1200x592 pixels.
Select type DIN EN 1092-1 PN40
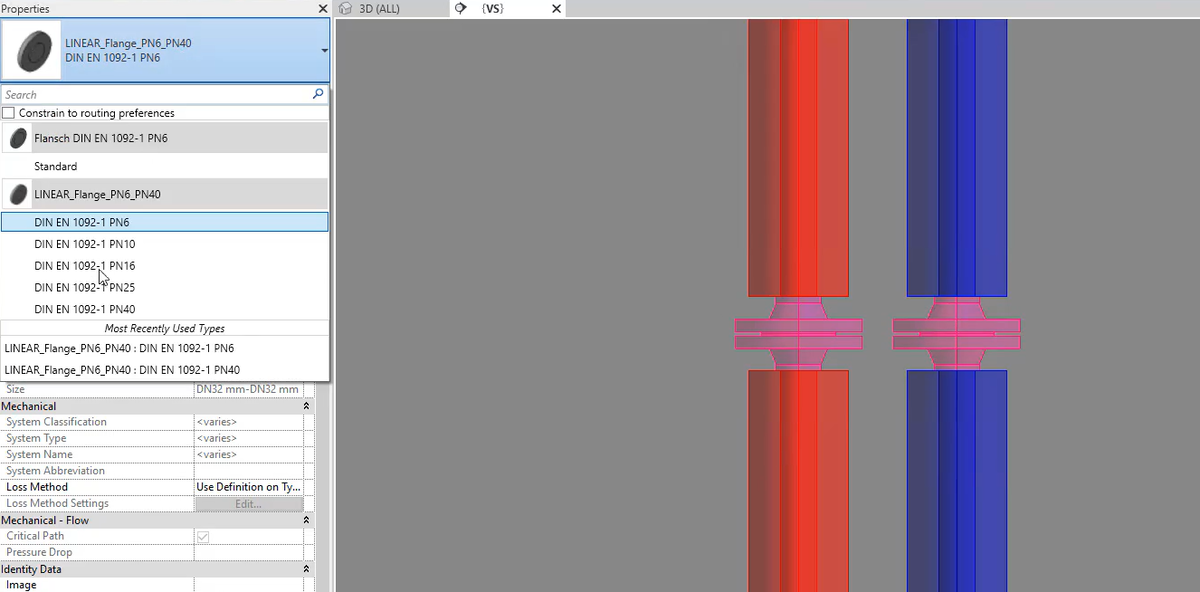point(165,309)
